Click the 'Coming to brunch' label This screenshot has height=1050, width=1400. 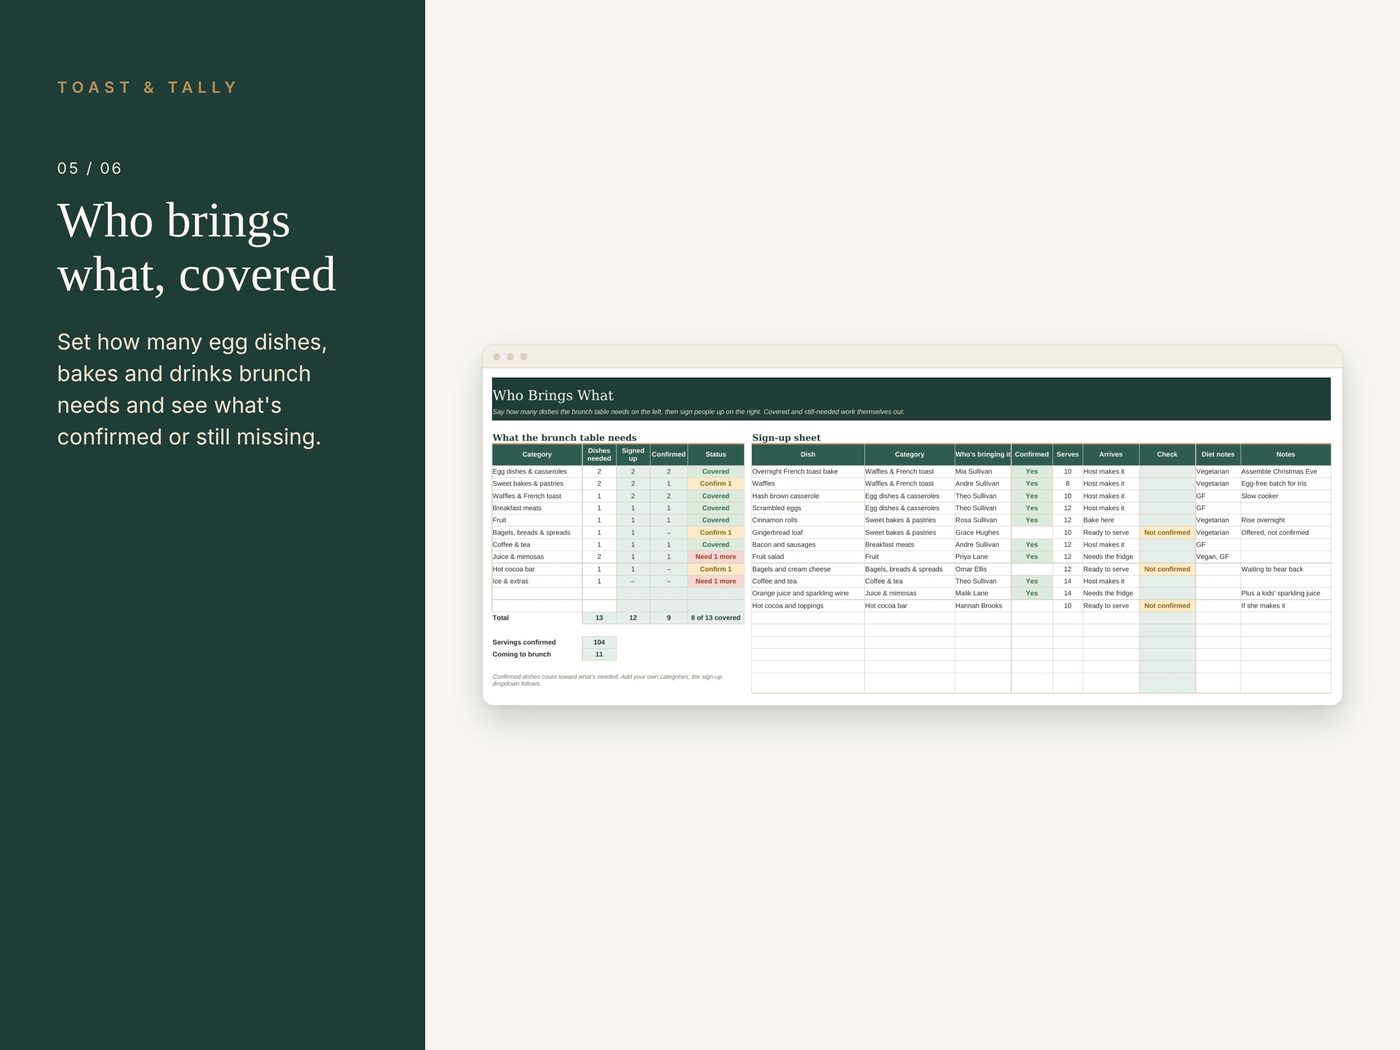tap(522, 654)
